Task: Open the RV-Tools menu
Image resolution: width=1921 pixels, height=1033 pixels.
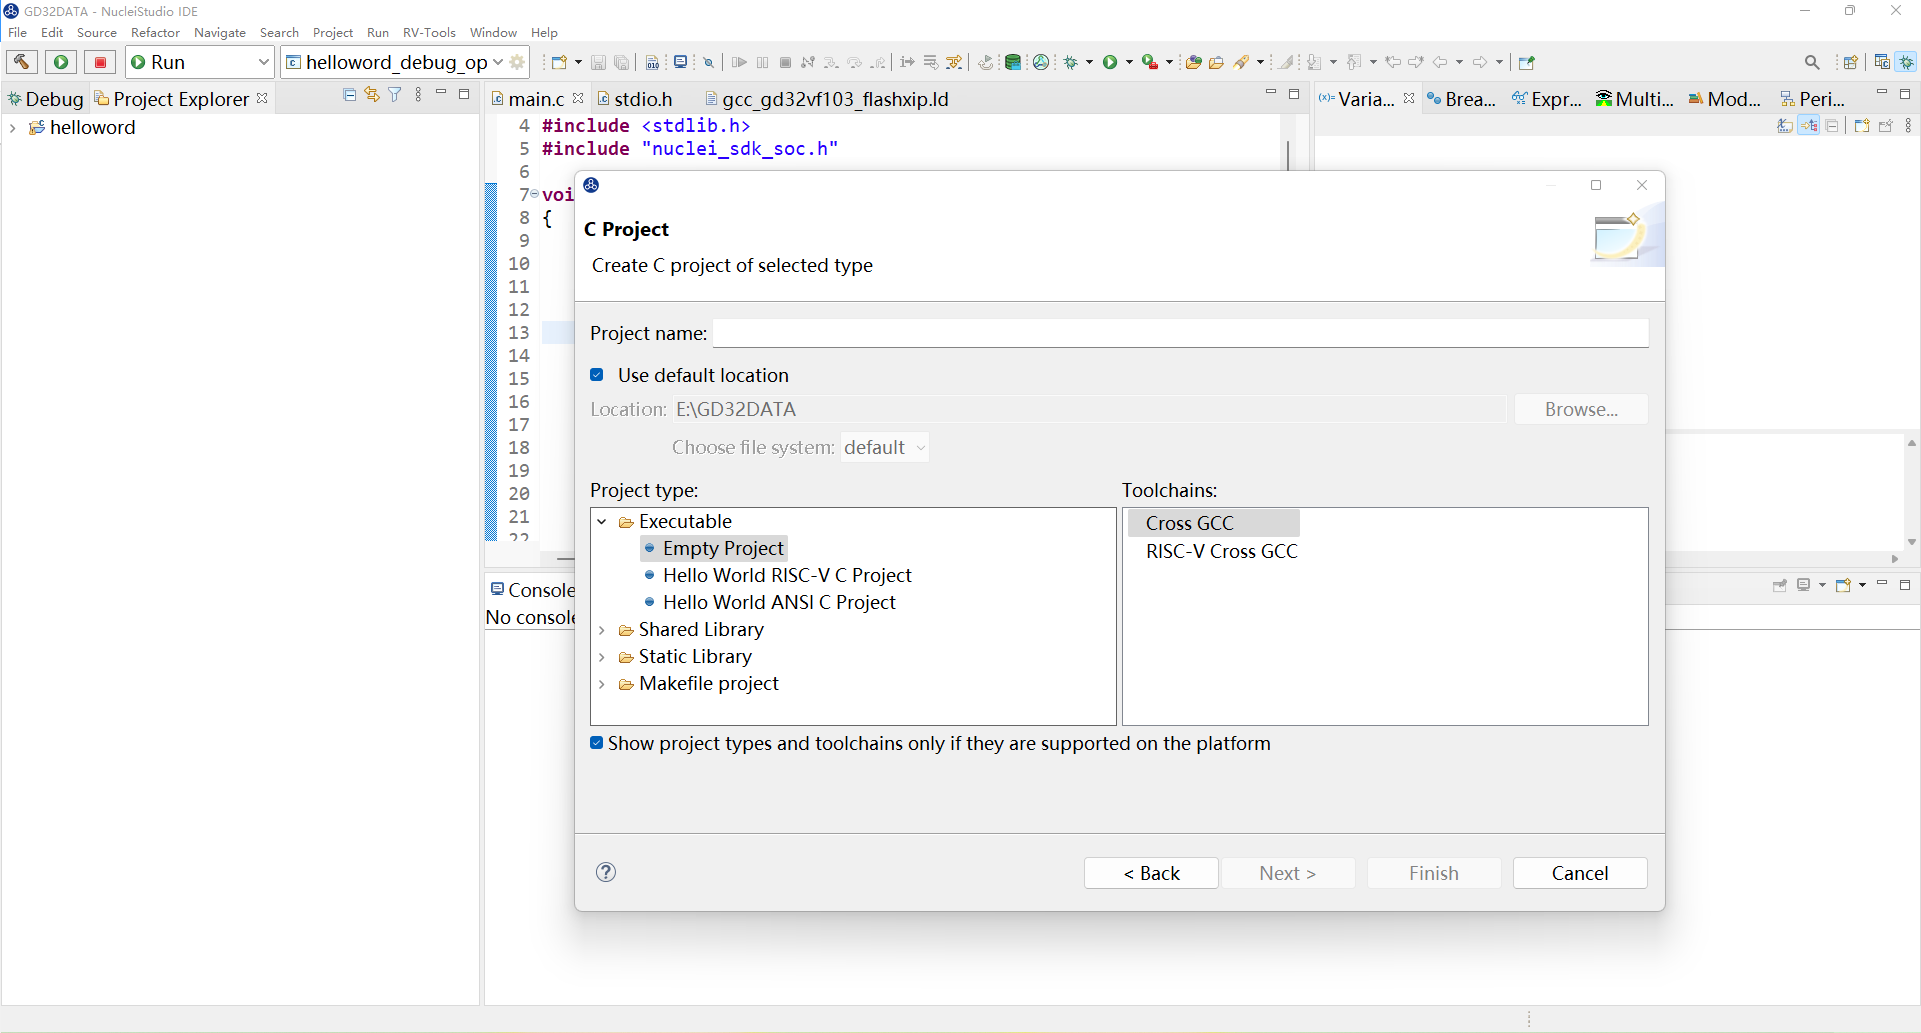Action: click(x=429, y=33)
